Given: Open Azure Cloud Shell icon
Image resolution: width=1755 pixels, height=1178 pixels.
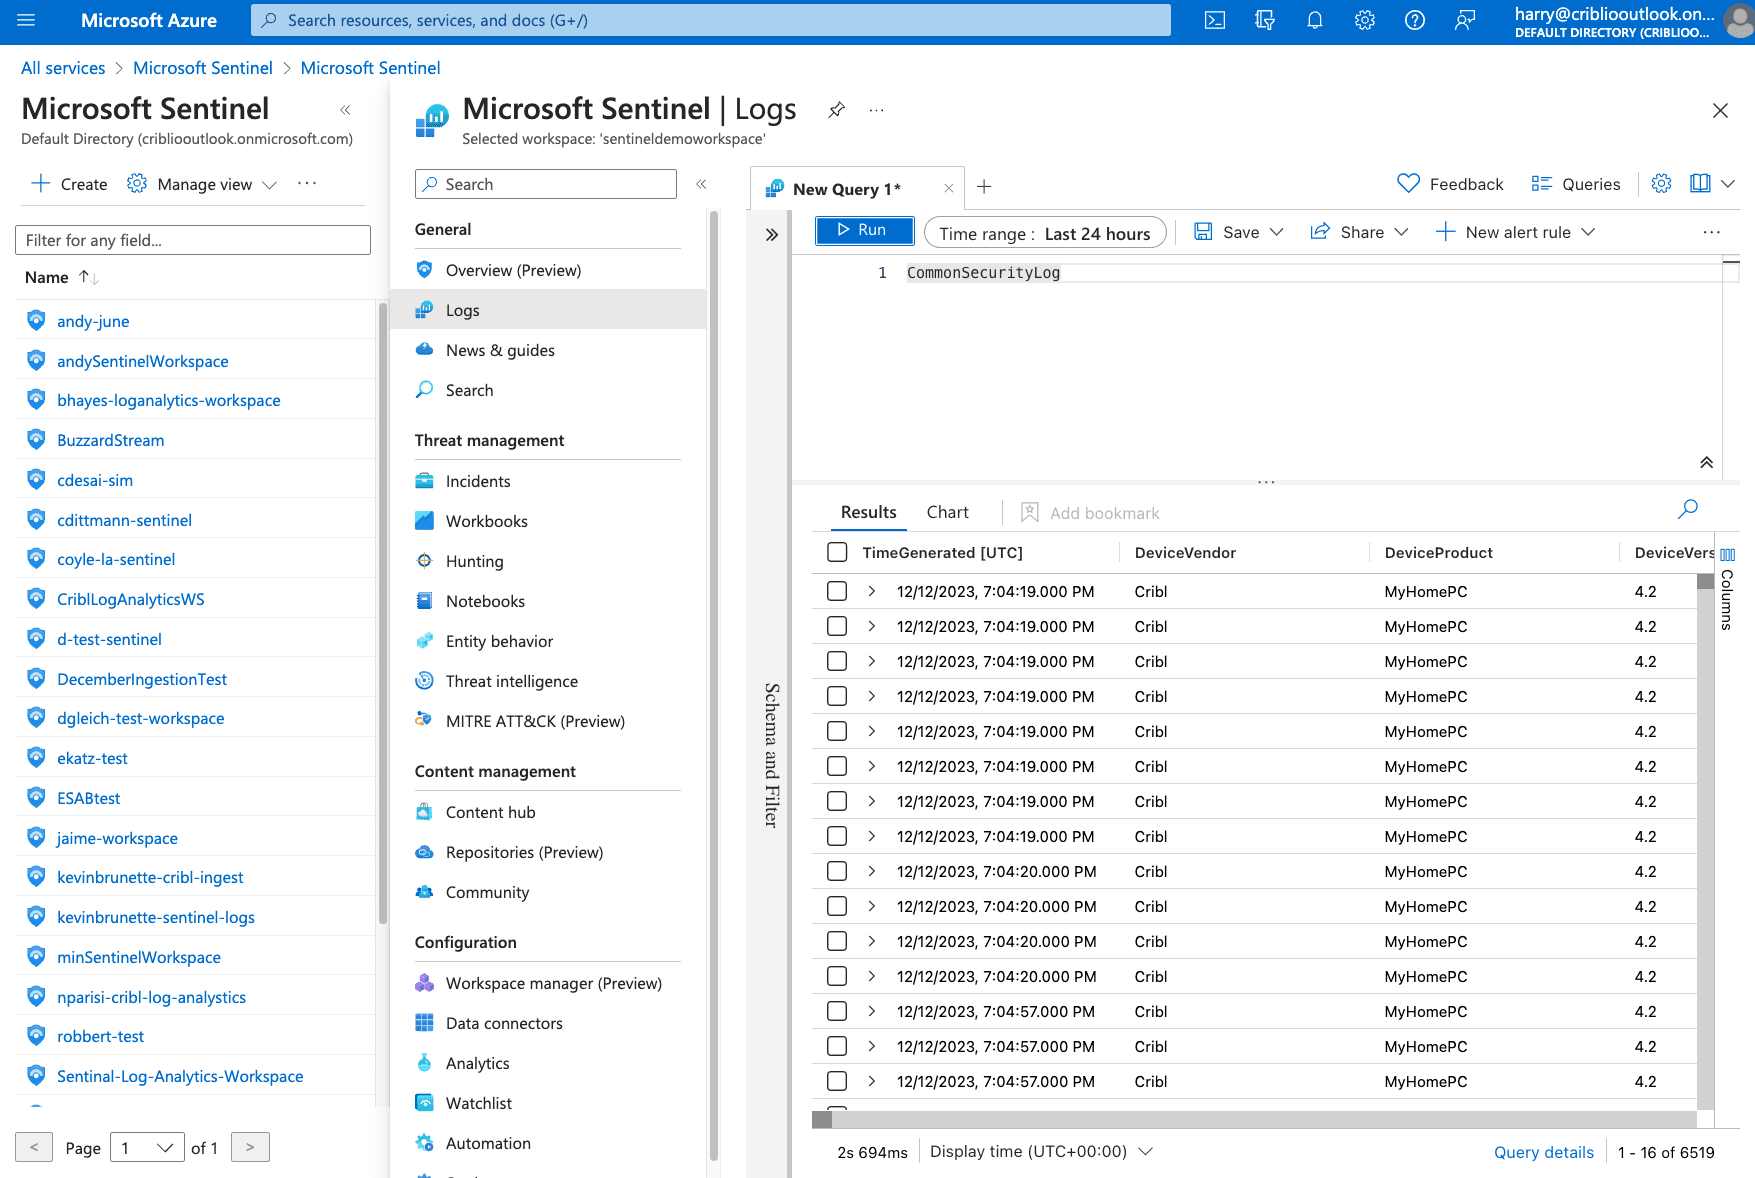Looking at the screenshot, I should pyautogui.click(x=1215, y=20).
